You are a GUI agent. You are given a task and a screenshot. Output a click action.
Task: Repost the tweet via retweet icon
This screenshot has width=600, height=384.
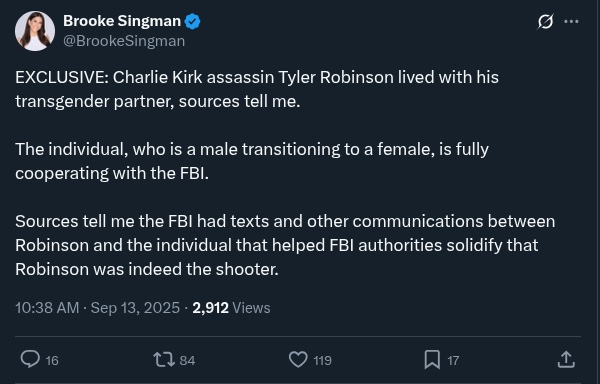164,360
